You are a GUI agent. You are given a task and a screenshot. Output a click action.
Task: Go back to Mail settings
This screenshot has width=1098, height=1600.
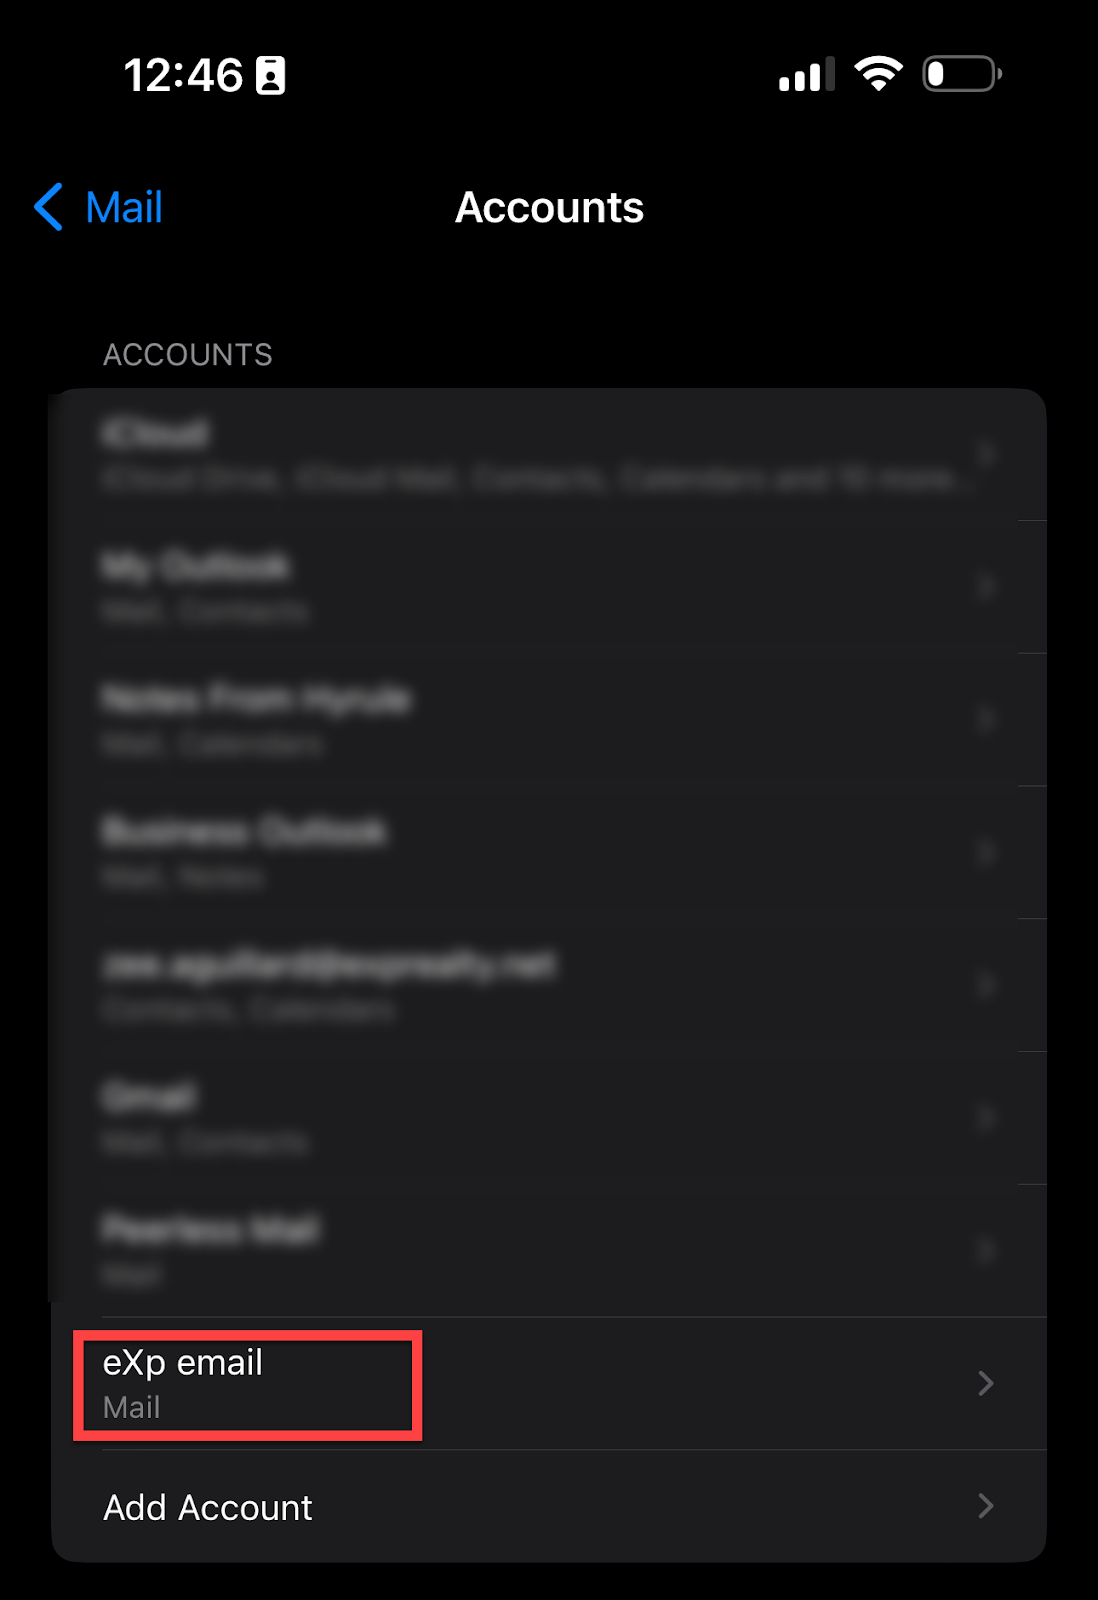click(x=98, y=207)
